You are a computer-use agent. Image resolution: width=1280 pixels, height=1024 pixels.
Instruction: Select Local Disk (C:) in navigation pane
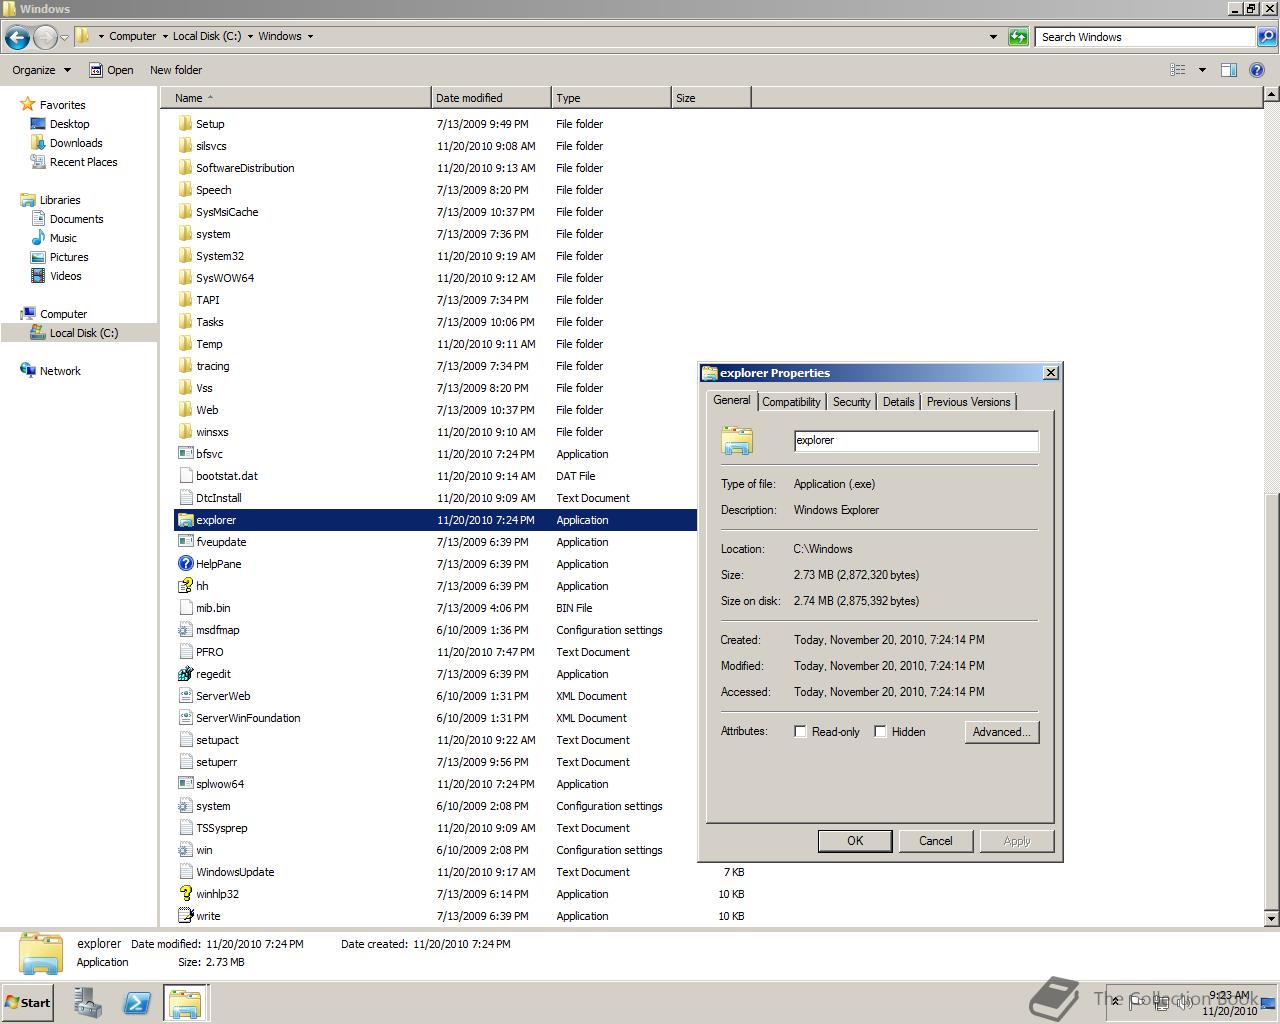(83, 333)
